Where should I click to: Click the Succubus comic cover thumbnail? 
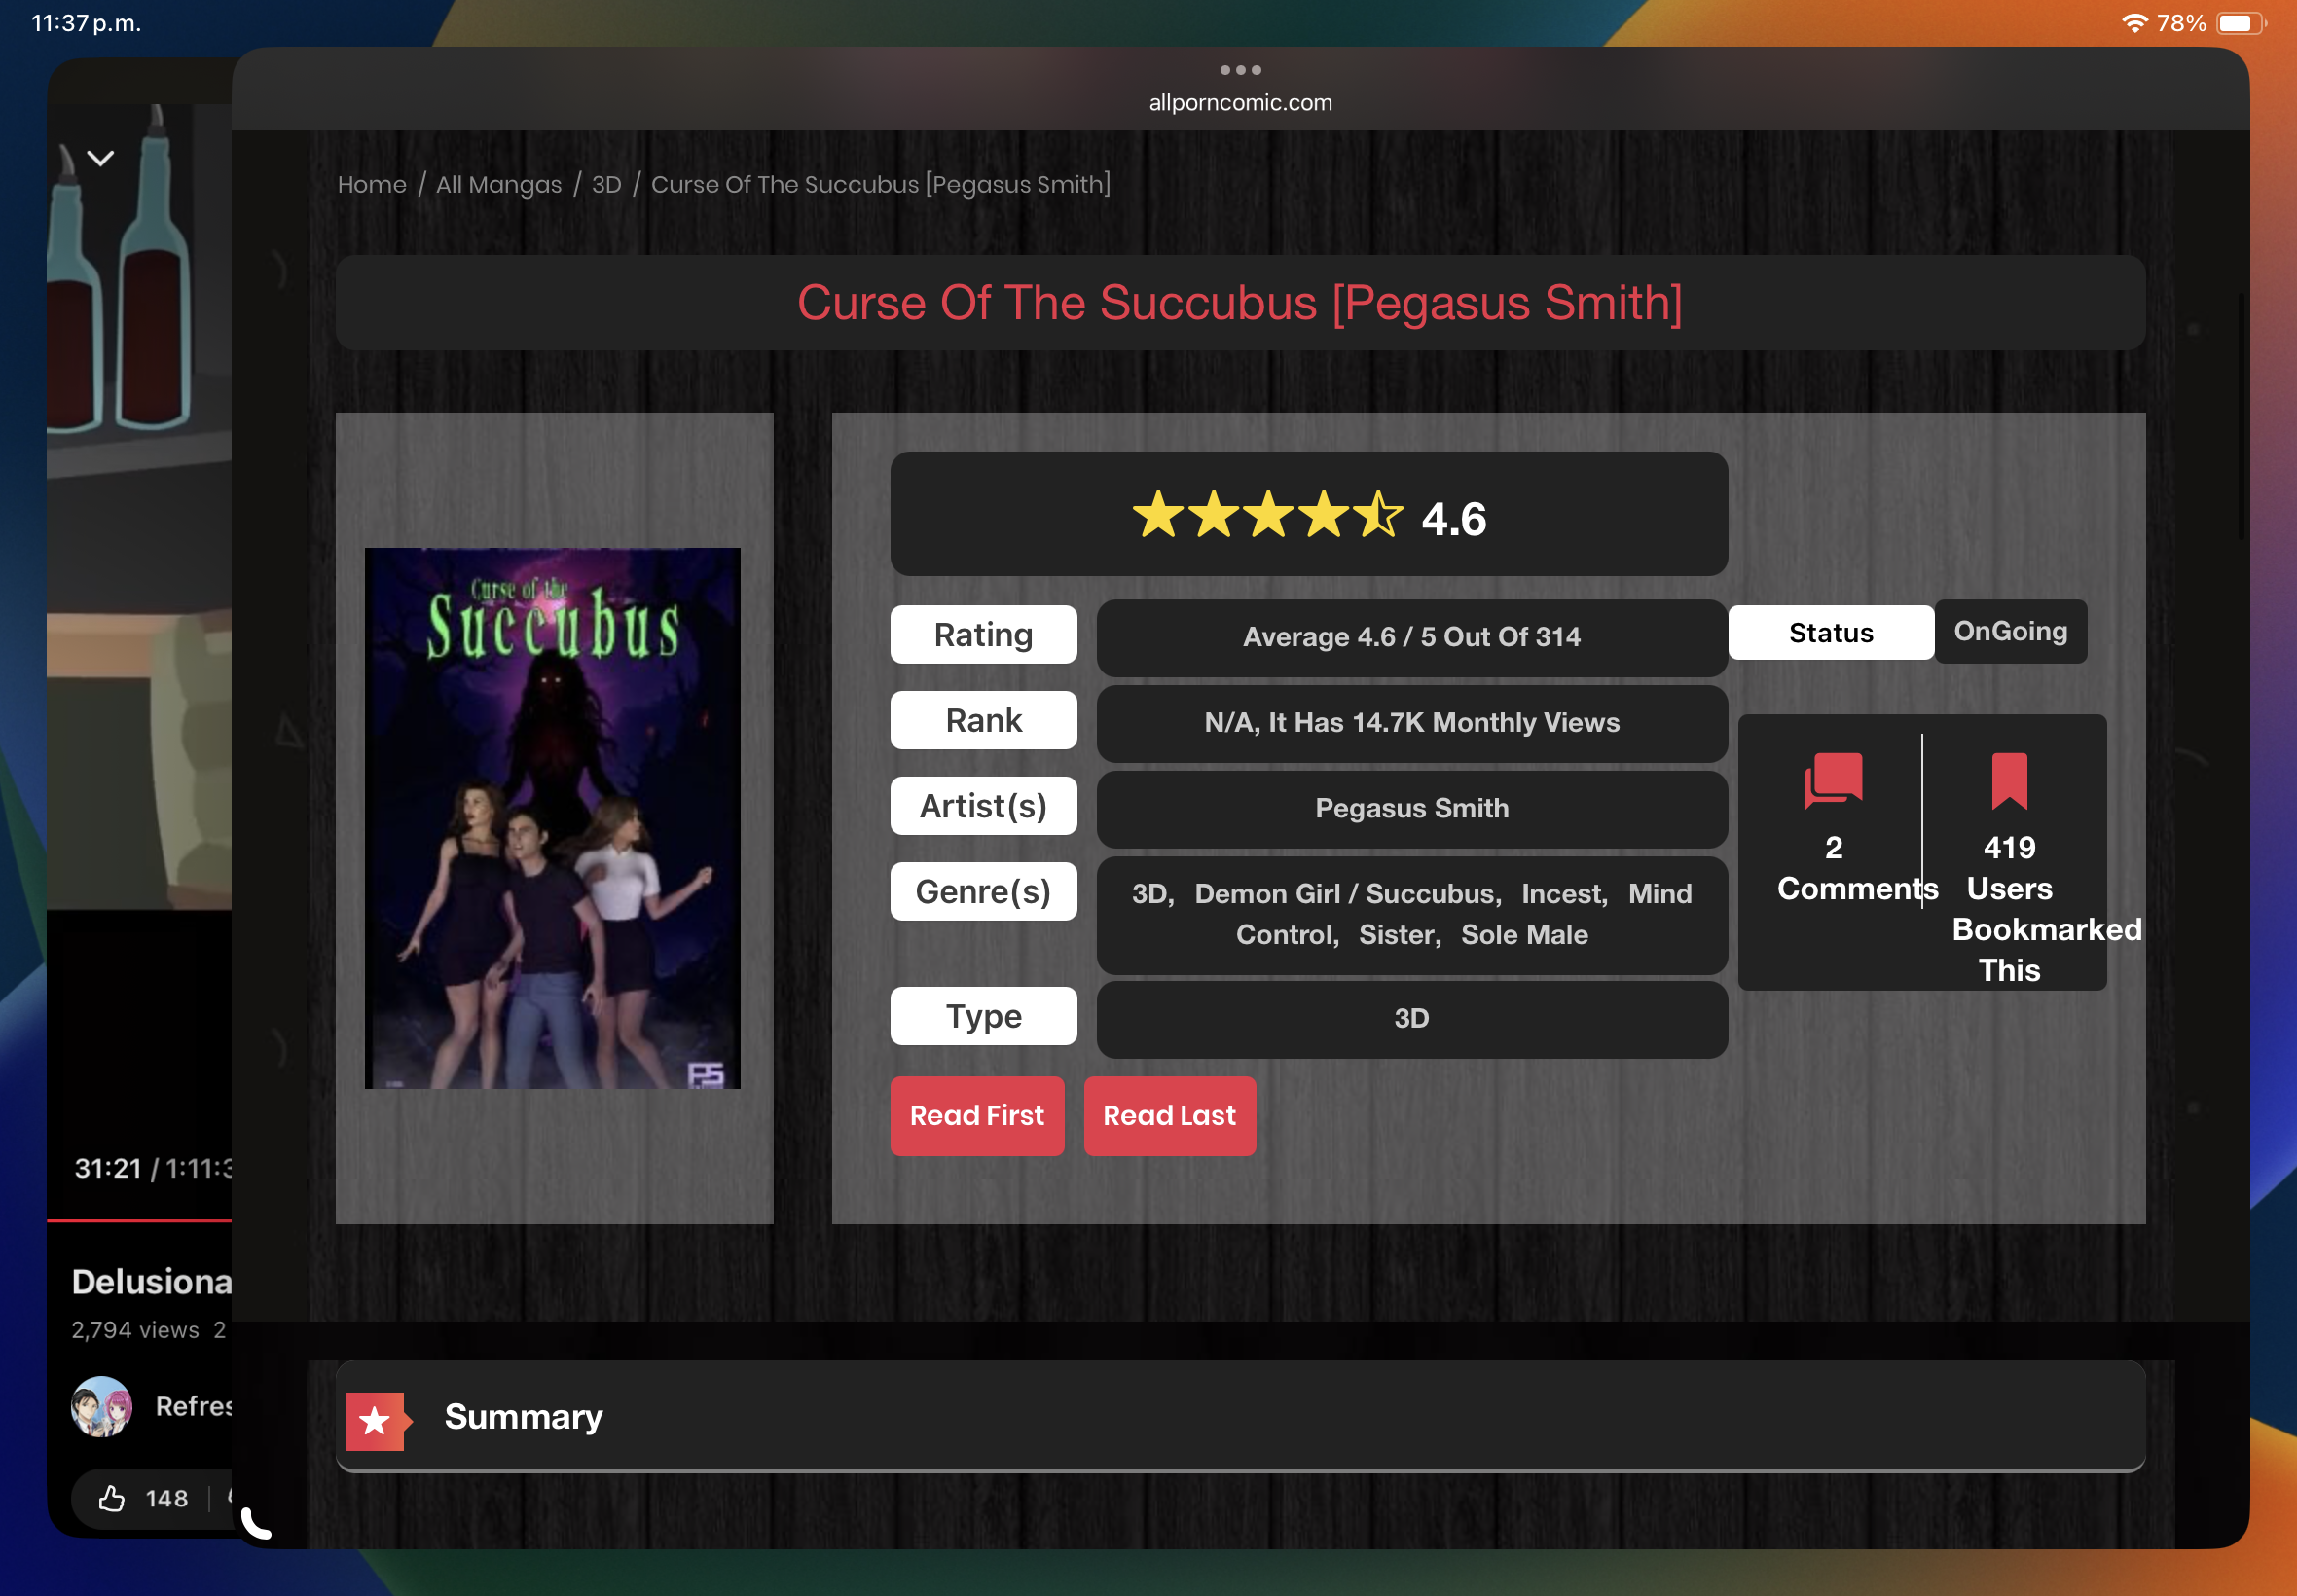[x=552, y=818]
